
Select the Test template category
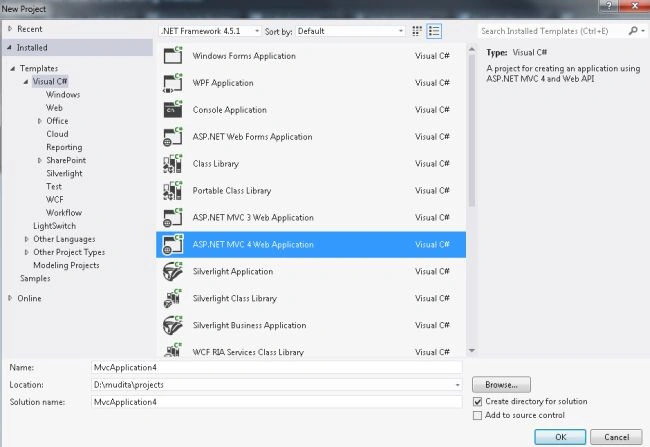click(x=54, y=187)
